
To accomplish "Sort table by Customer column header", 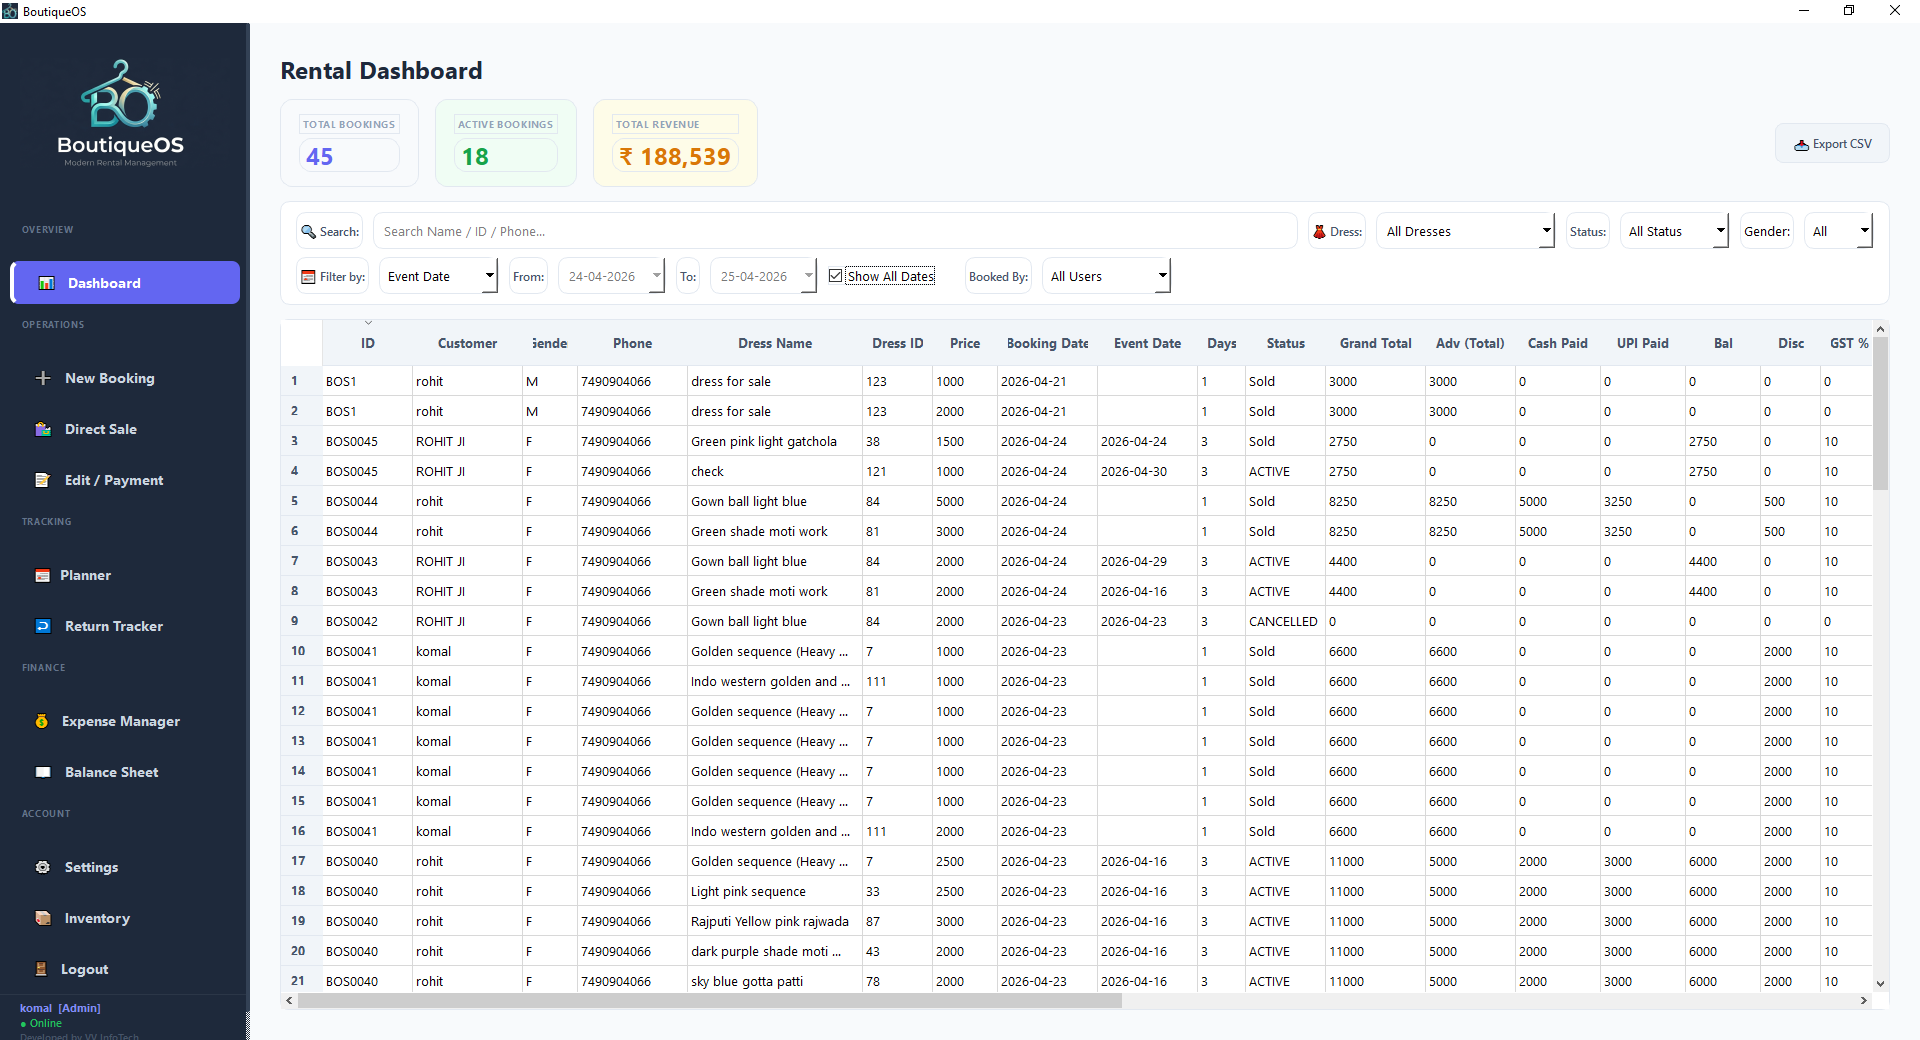I will tap(467, 343).
